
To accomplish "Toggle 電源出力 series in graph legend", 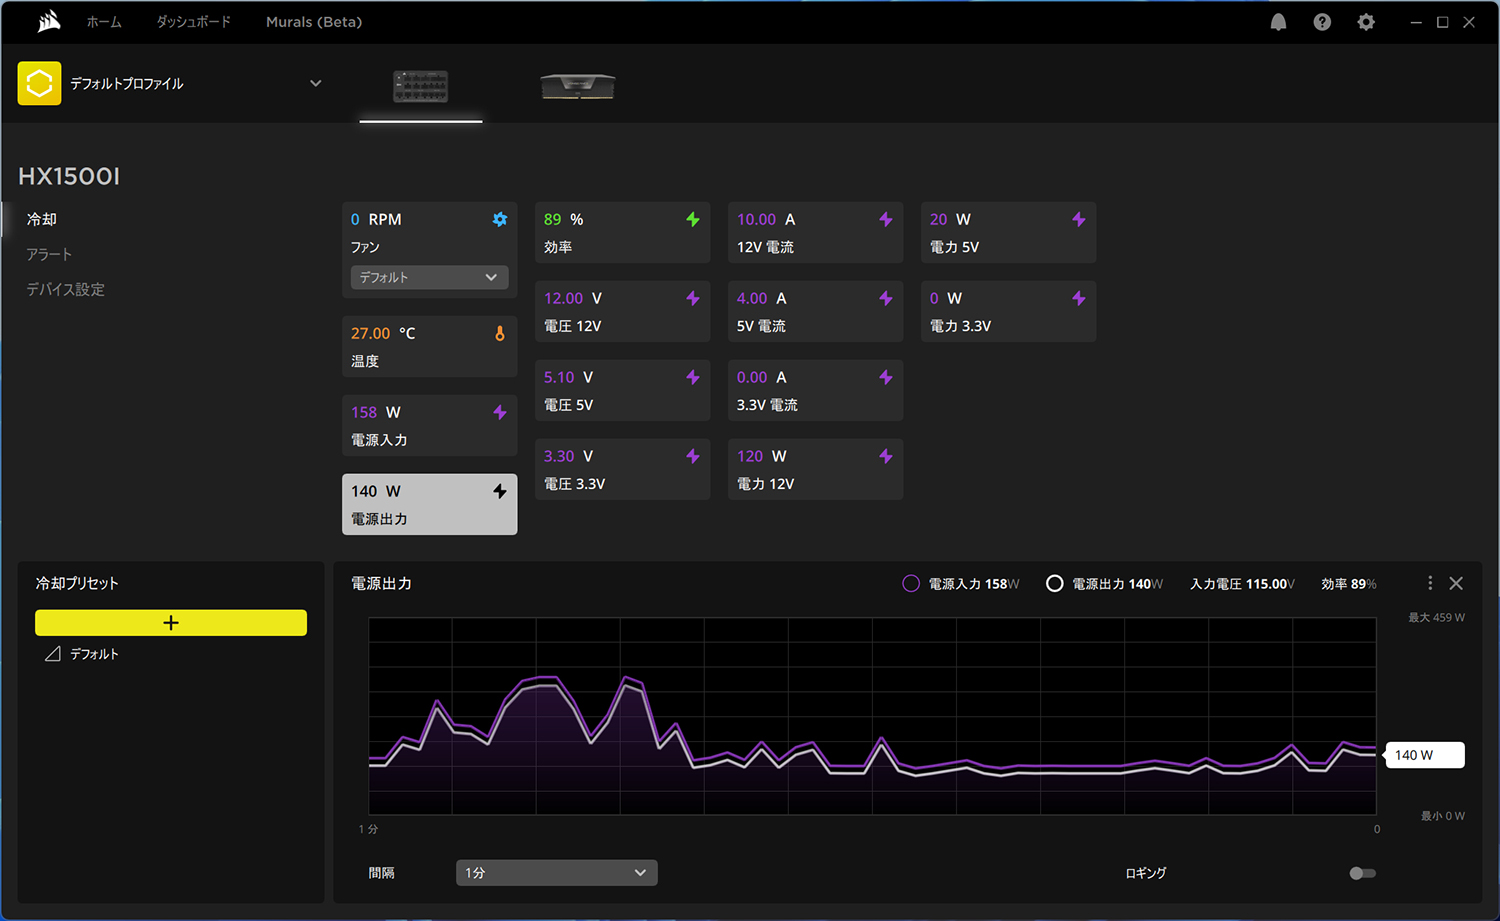I will click(x=1054, y=584).
